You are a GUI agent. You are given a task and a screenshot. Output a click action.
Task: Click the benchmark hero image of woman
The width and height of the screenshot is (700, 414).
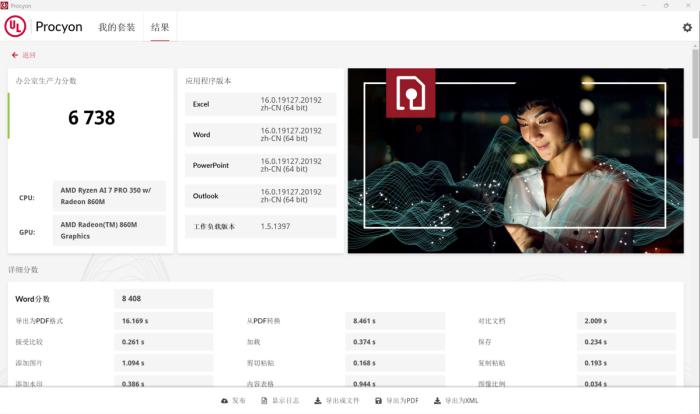[516, 161]
